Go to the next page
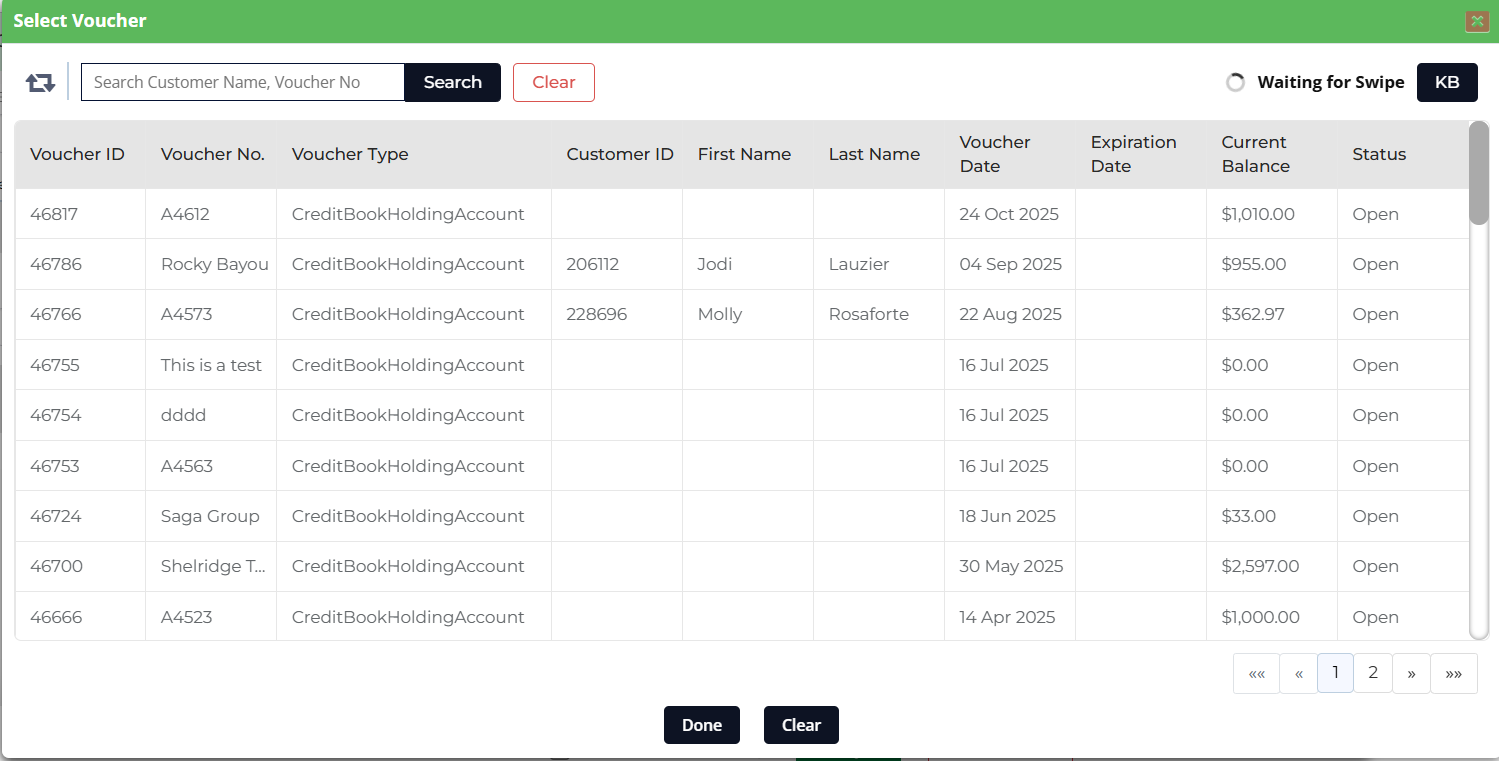This screenshot has height=761, width=1499. point(1411,674)
